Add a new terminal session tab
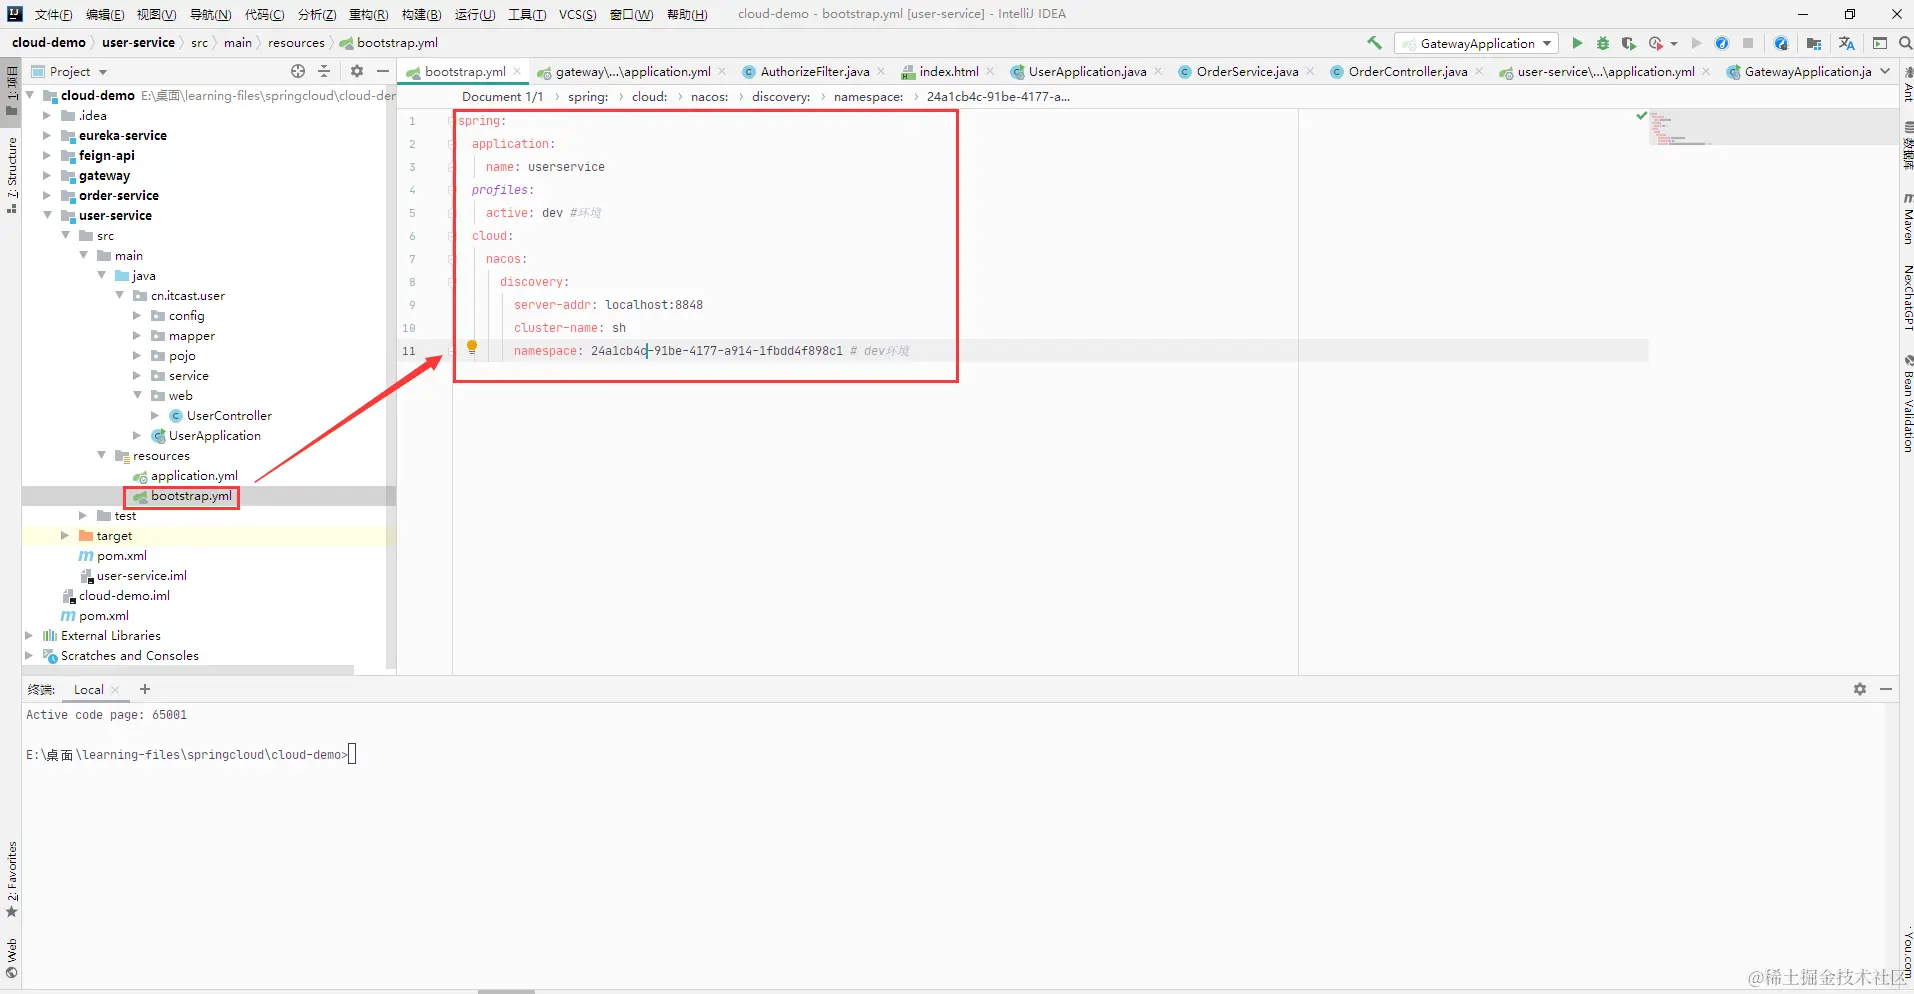The height and width of the screenshot is (994, 1914). point(145,689)
